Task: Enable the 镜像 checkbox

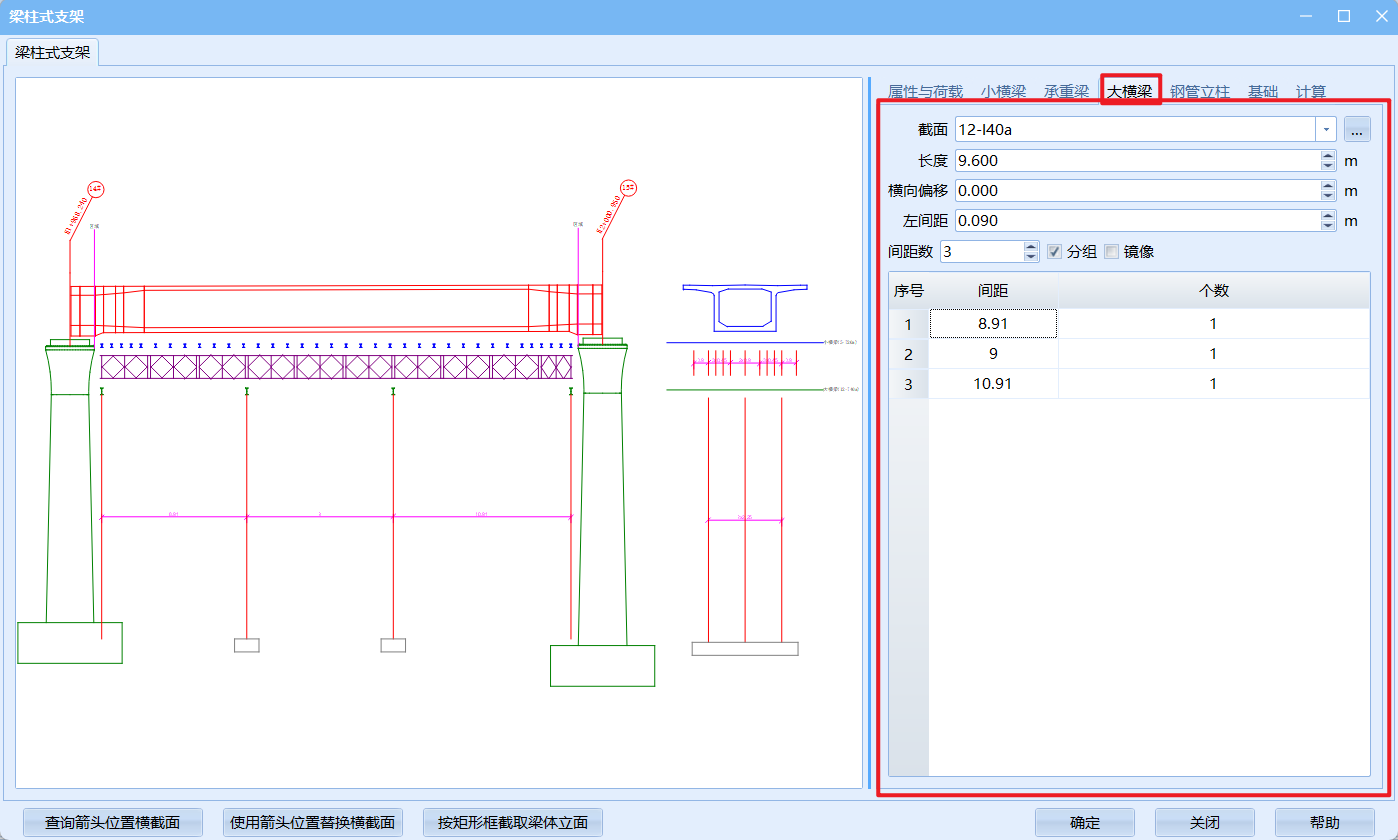Action: click(1111, 252)
